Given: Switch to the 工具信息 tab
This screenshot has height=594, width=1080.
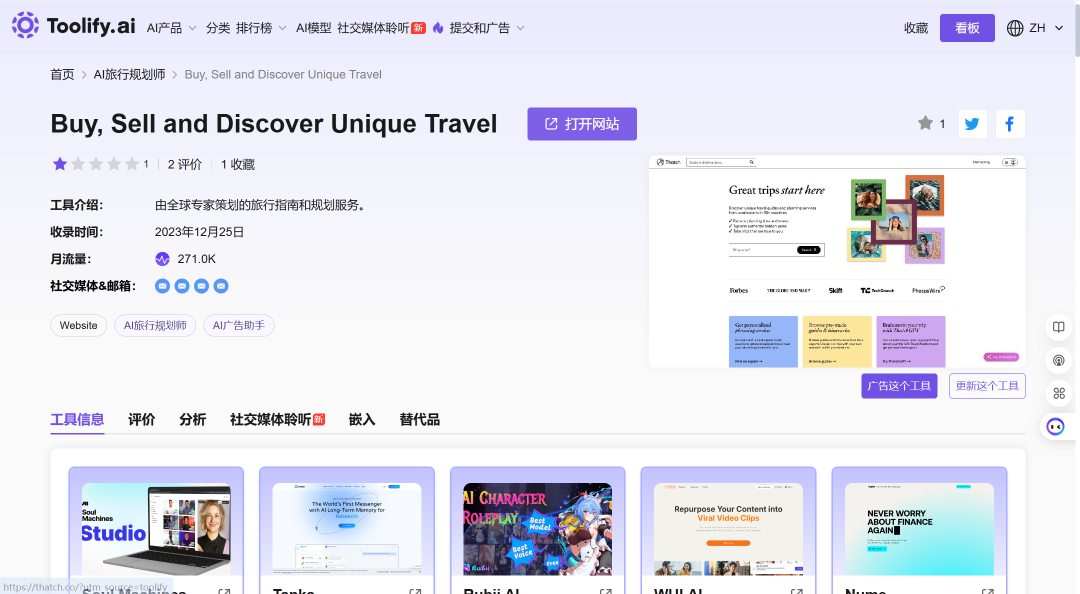Looking at the screenshot, I should point(77,420).
